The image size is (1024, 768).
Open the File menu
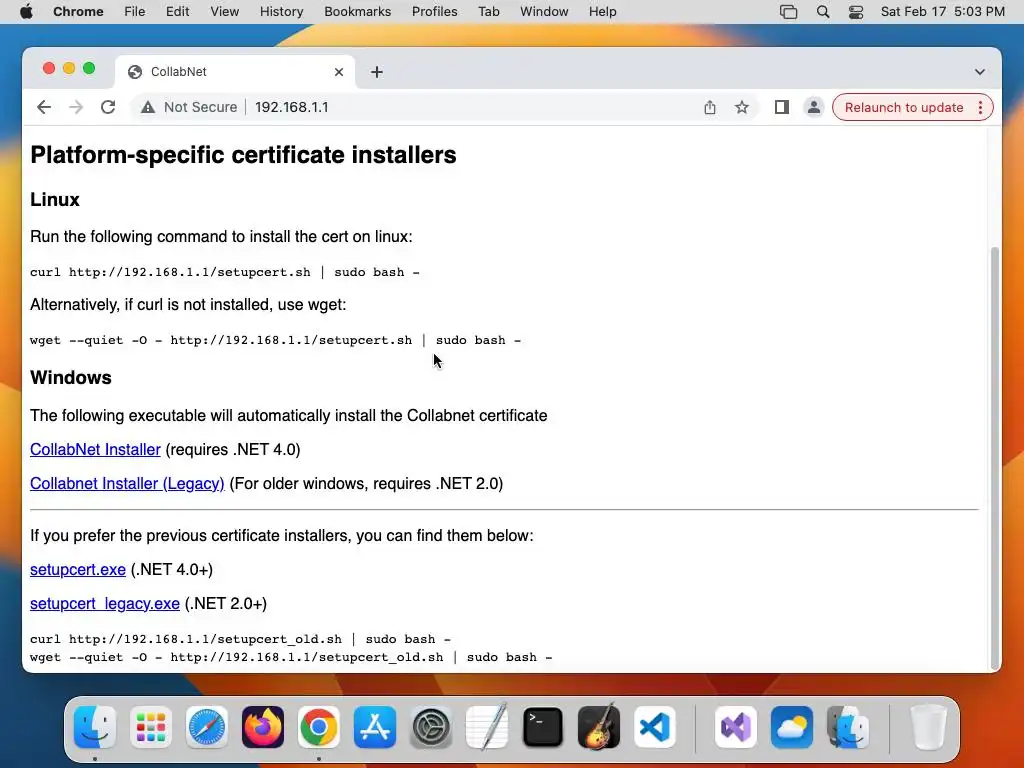135,12
